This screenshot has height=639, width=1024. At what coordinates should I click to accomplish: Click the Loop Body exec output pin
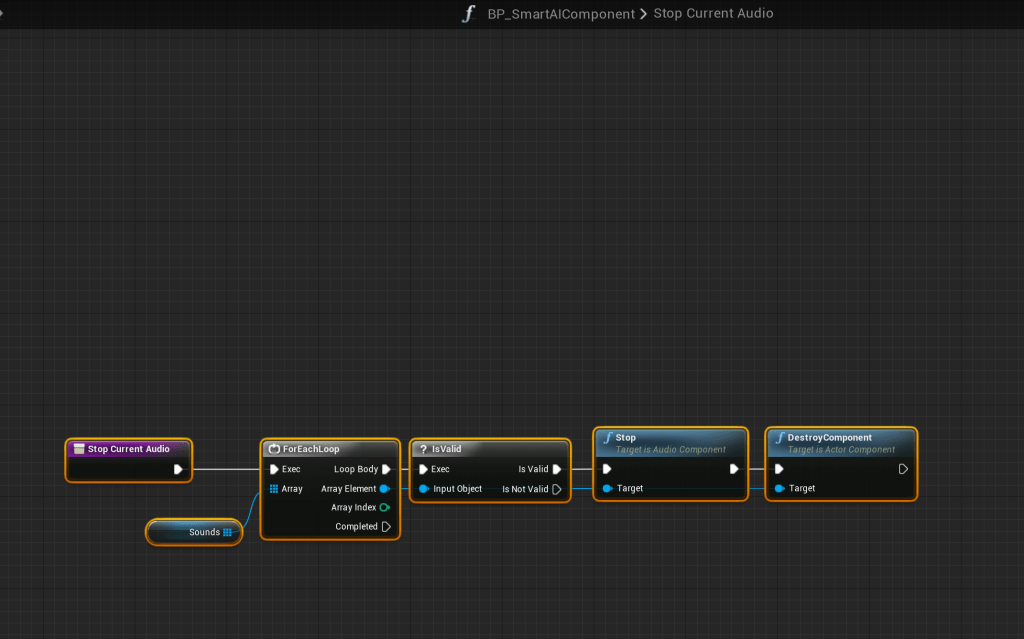click(386, 469)
